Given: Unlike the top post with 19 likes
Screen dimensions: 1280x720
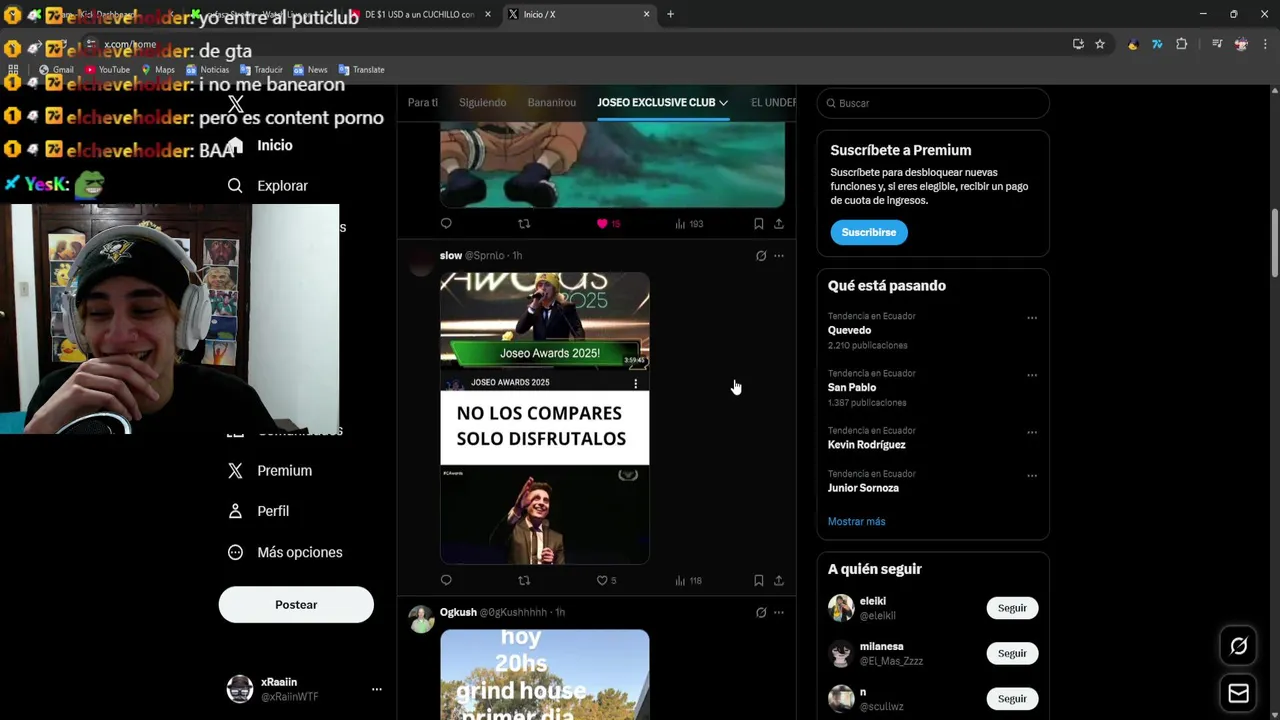Looking at the screenshot, I should tap(608, 224).
